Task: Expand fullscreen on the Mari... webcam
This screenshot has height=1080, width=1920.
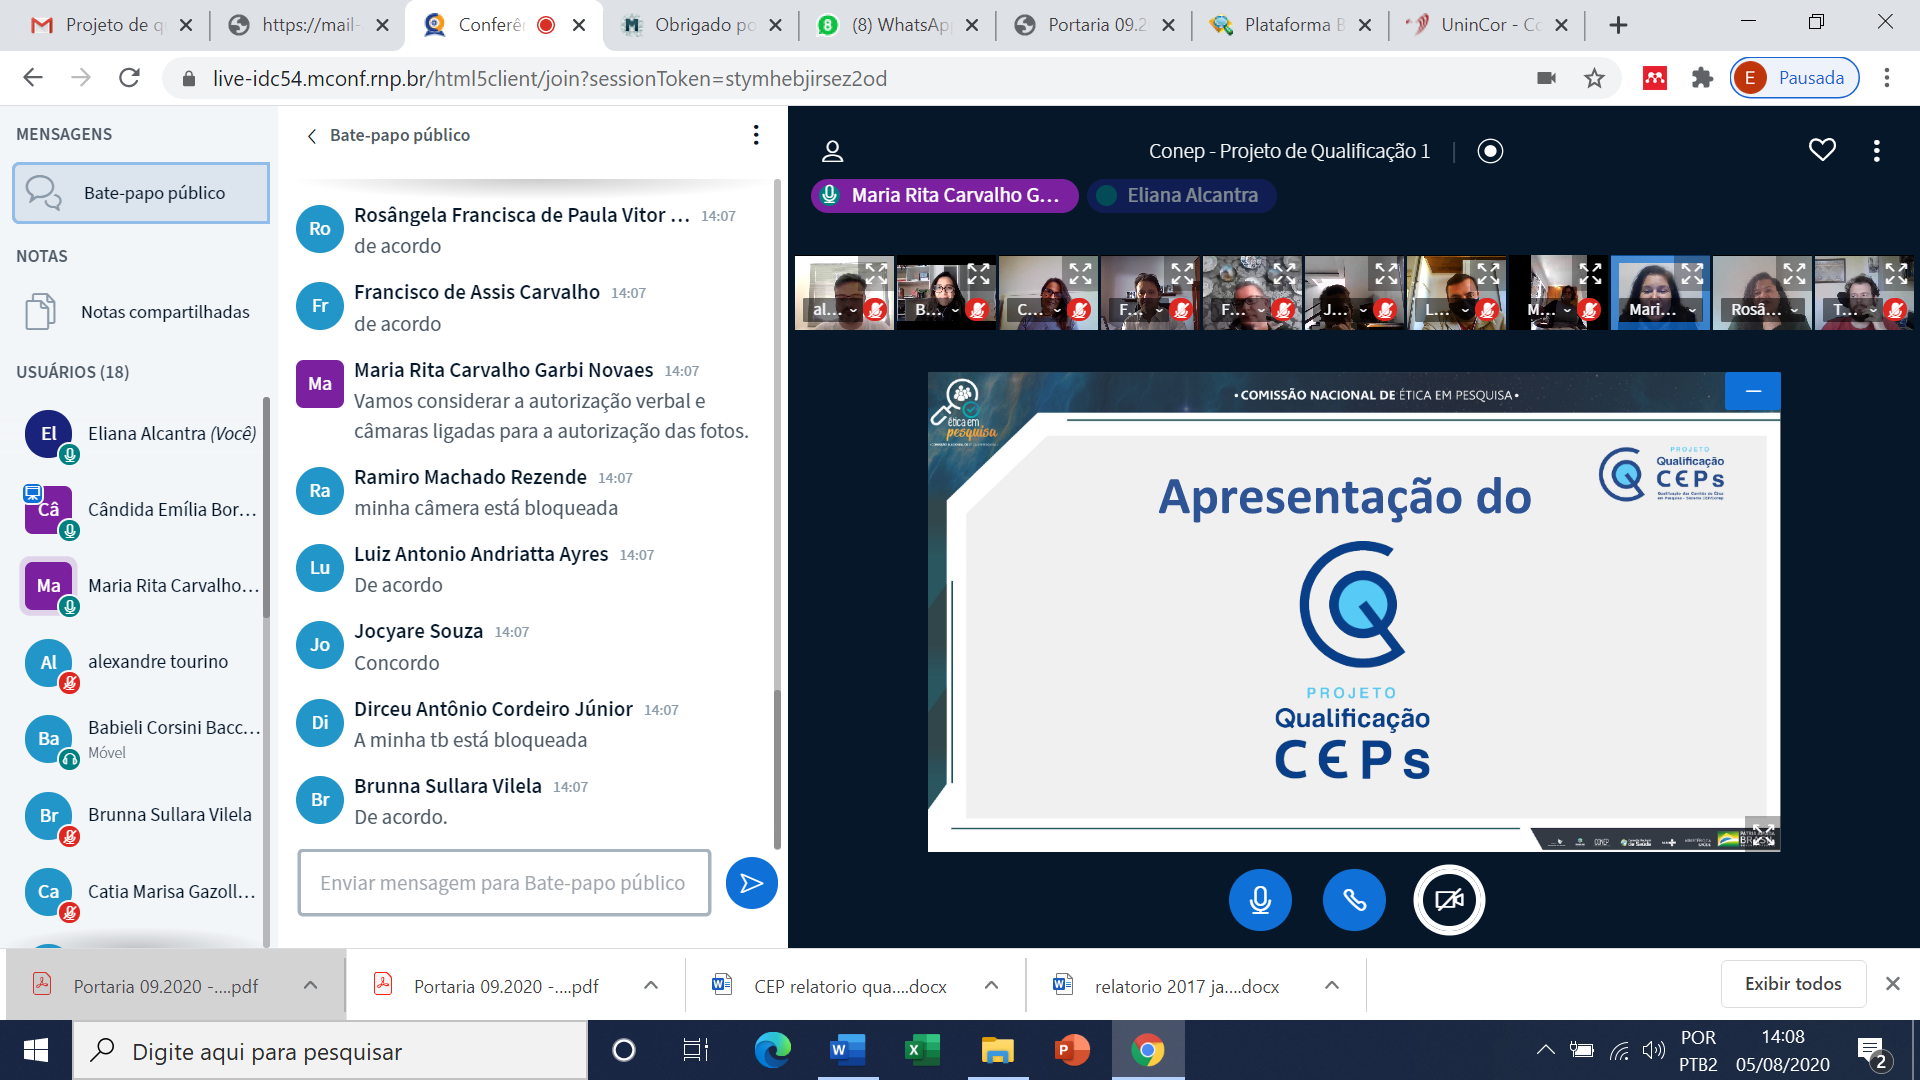Action: click(x=1692, y=273)
